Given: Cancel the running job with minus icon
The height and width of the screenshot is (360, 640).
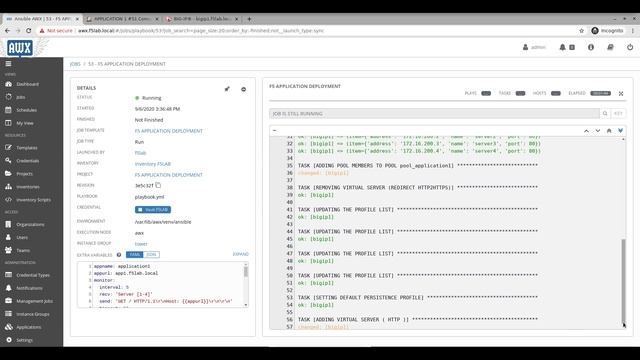Looking at the screenshot, I should click(x=243, y=89).
